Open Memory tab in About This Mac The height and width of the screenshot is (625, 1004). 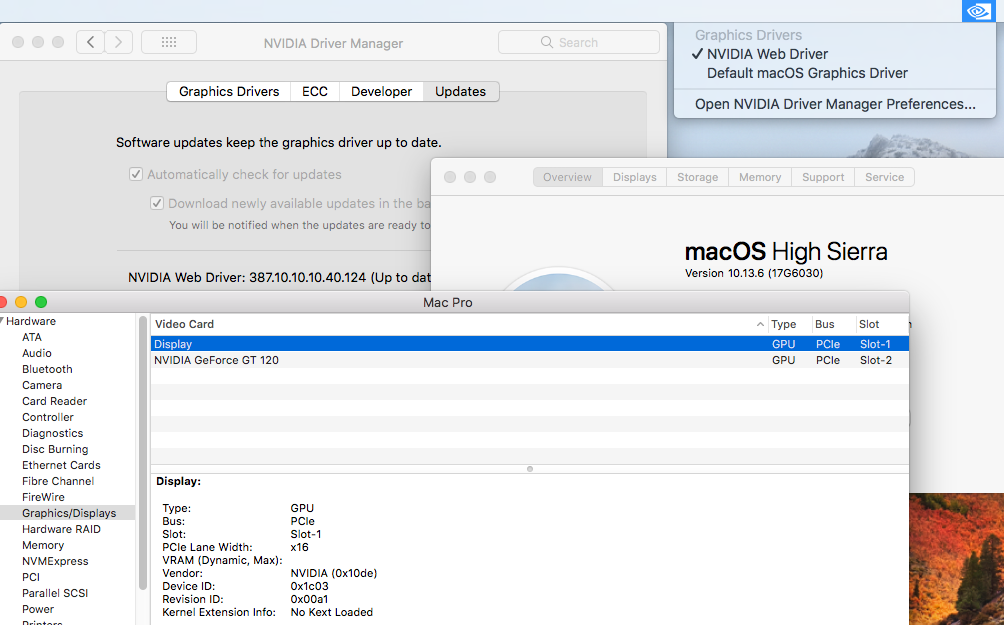pos(760,177)
